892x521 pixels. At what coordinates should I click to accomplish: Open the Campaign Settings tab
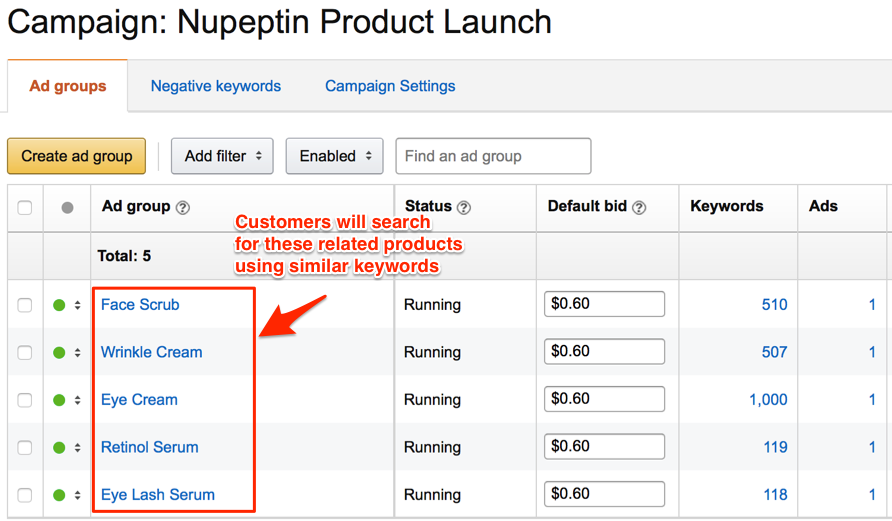pyautogui.click(x=390, y=86)
